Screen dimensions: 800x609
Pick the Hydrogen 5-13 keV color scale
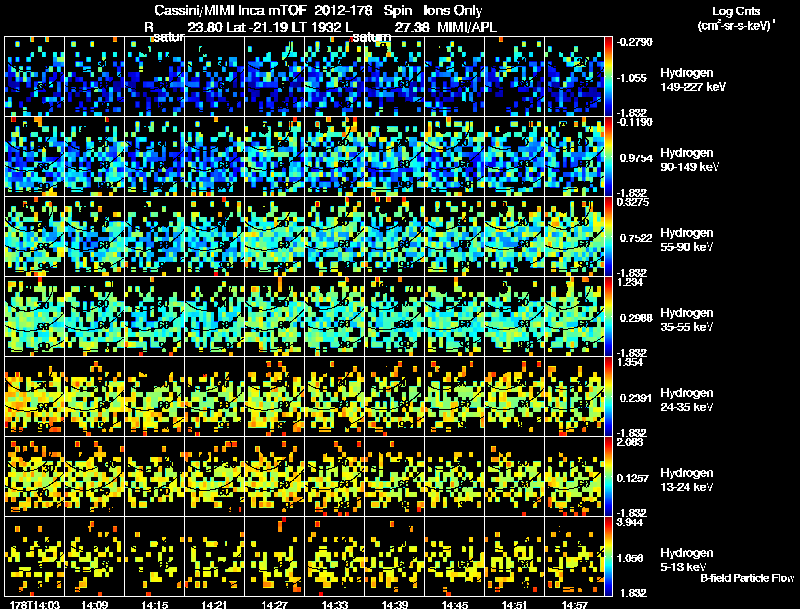pos(608,556)
